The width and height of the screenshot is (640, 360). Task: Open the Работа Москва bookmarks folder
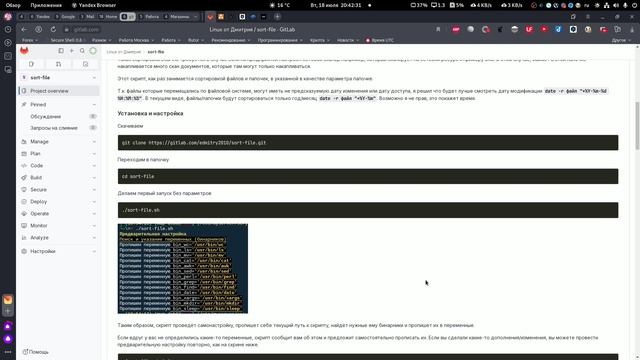pyautogui.click(x=136, y=40)
